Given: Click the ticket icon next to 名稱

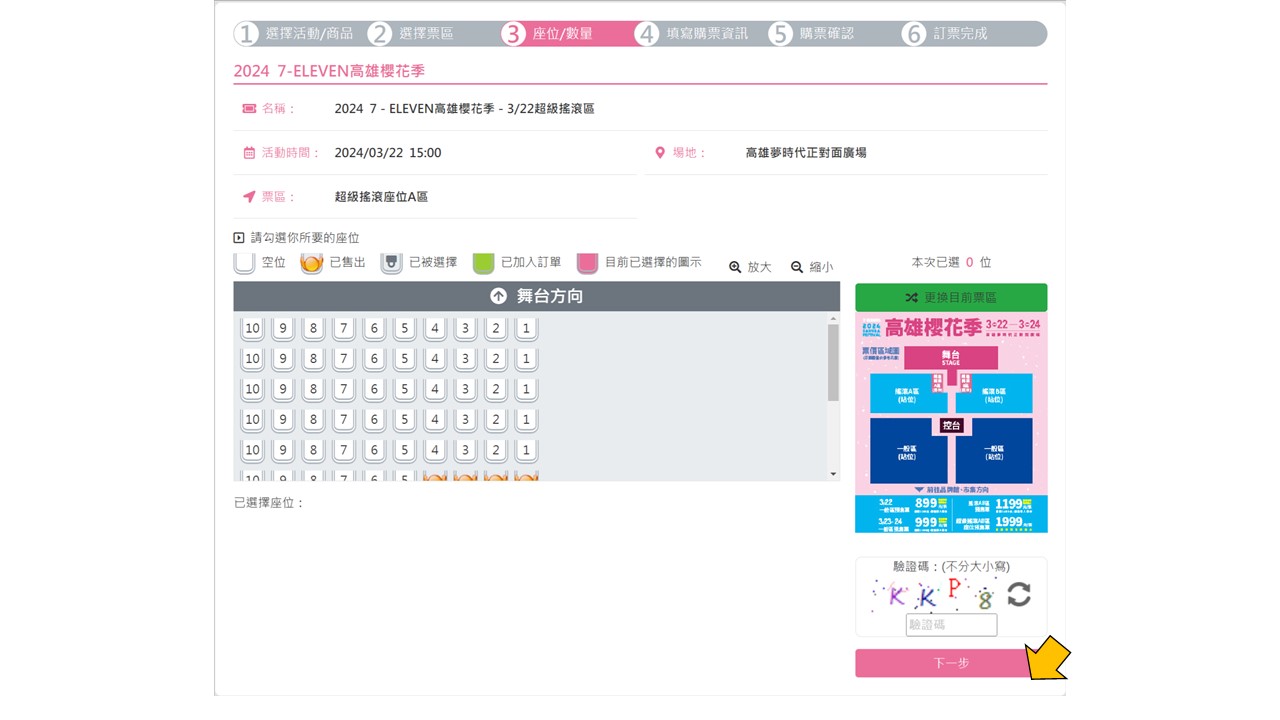Looking at the screenshot, I should click(249, 108).
